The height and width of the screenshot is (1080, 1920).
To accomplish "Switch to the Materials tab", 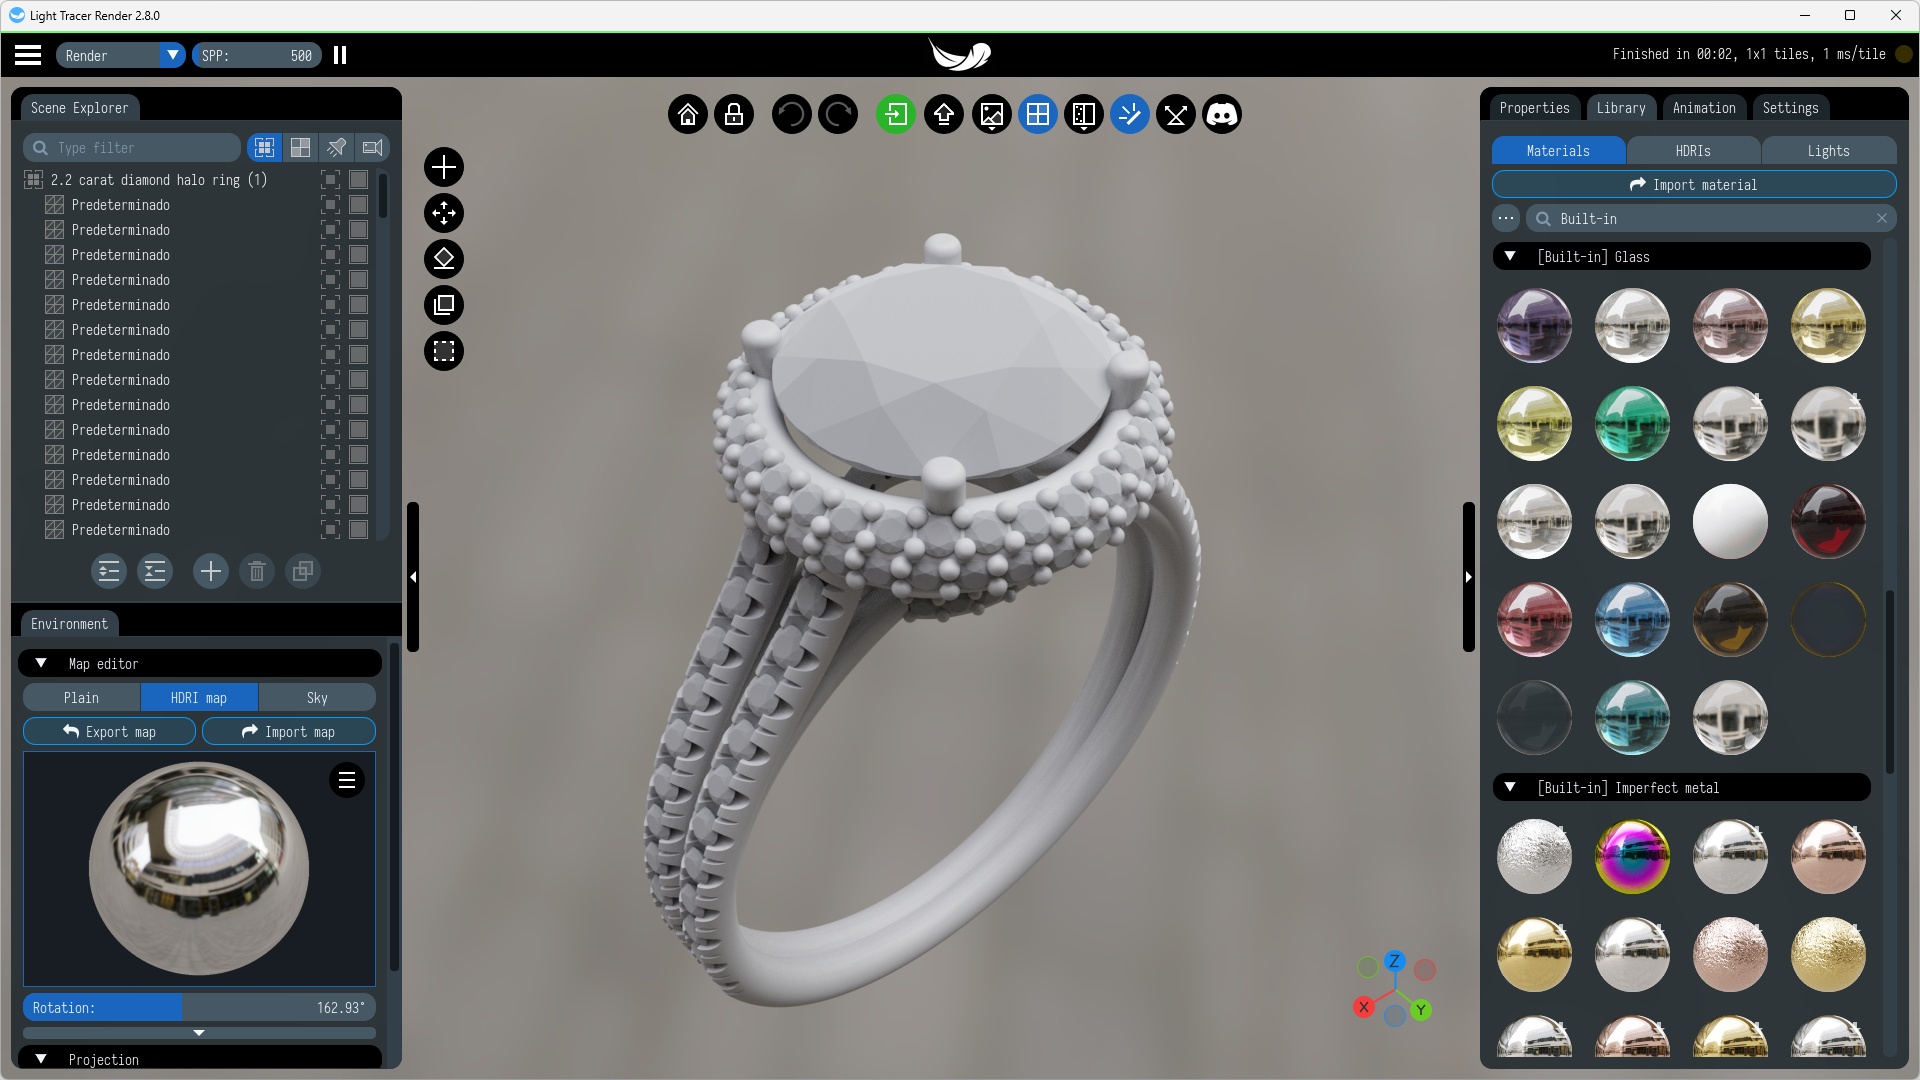I will click(x=1559, y=149).
